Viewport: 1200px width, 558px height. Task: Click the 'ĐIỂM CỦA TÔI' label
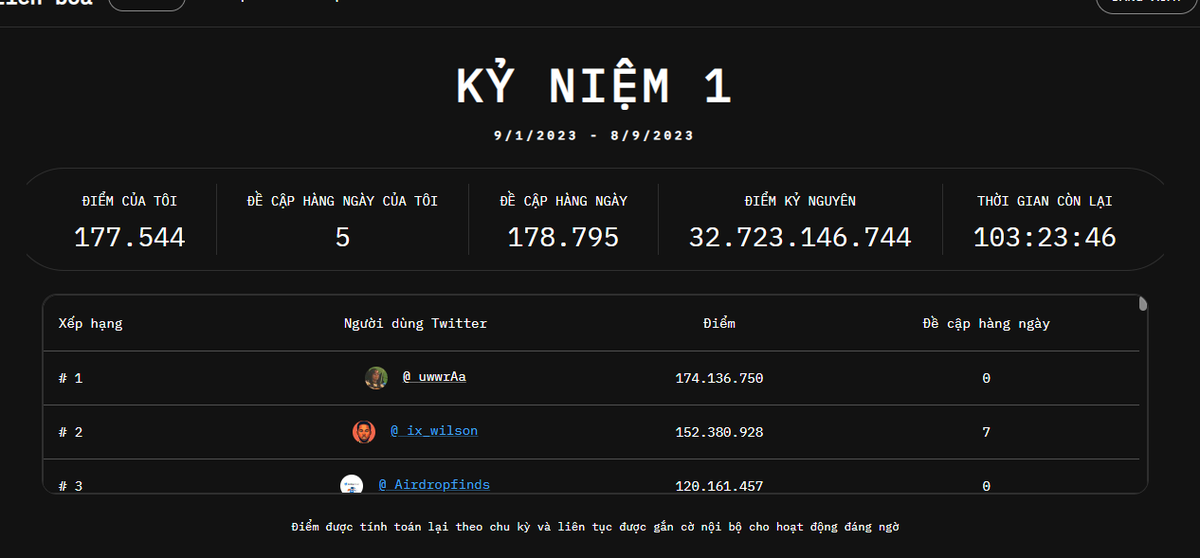130,201
